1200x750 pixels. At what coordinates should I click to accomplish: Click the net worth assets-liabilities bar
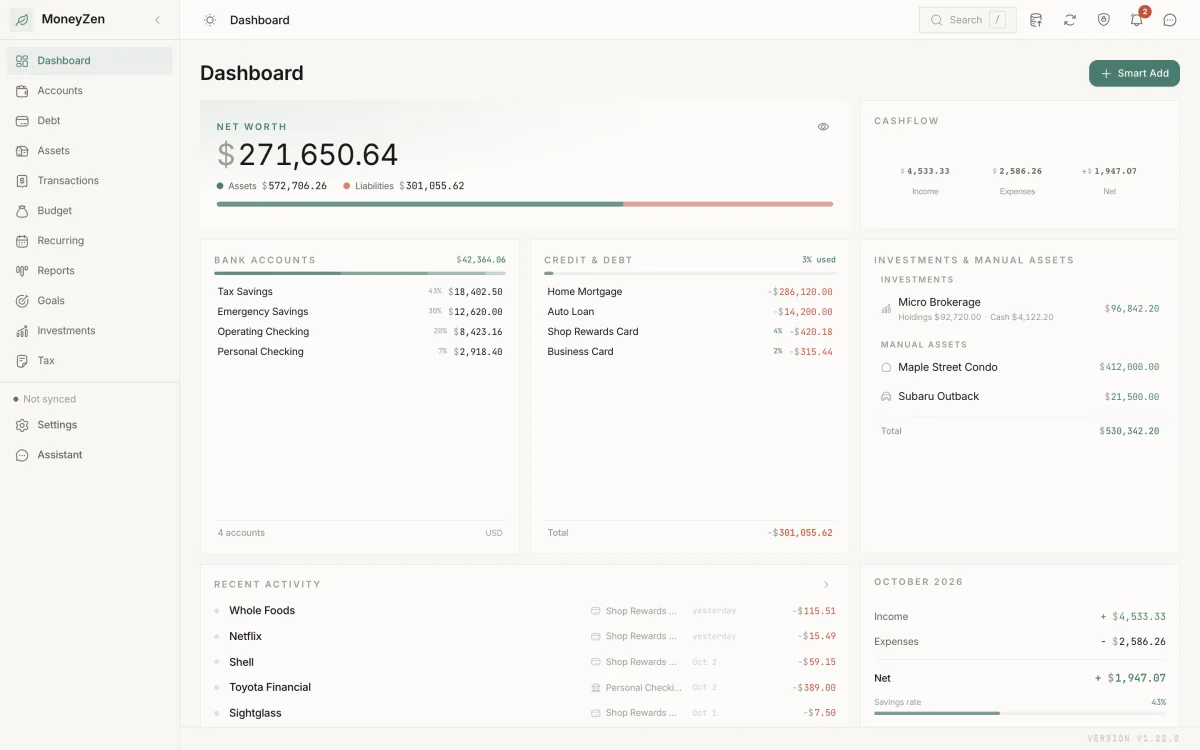click(525, 204)
